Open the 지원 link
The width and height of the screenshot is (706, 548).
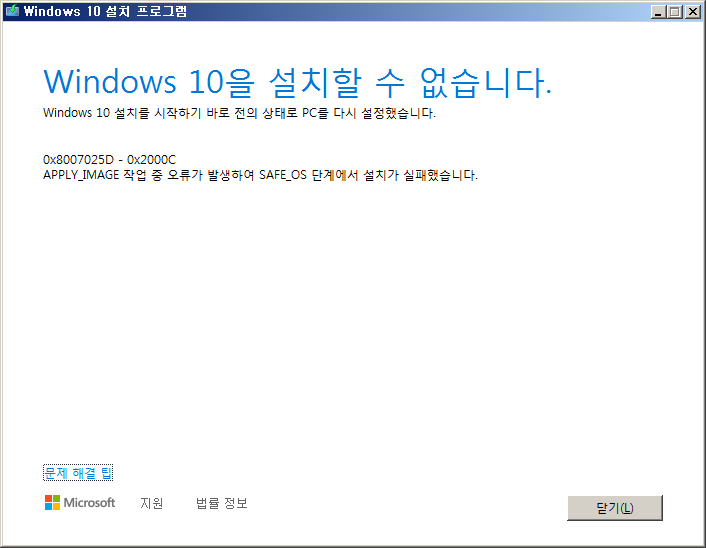(152, 503)
